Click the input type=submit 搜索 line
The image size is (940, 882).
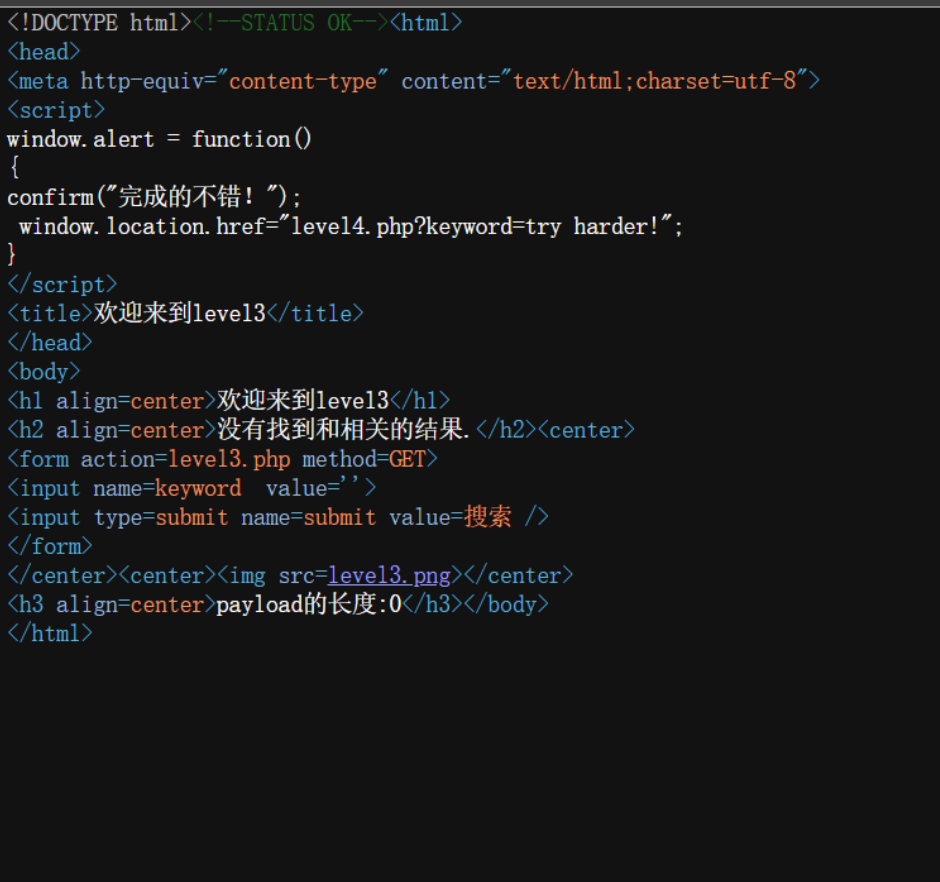pos(278,517)
